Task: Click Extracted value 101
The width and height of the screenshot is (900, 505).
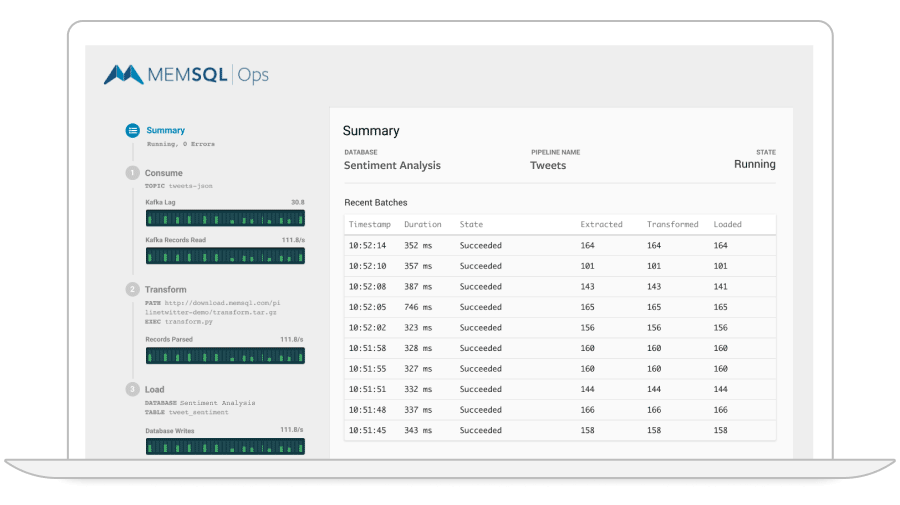Action: pyautogui.click(x=587, y=266)
